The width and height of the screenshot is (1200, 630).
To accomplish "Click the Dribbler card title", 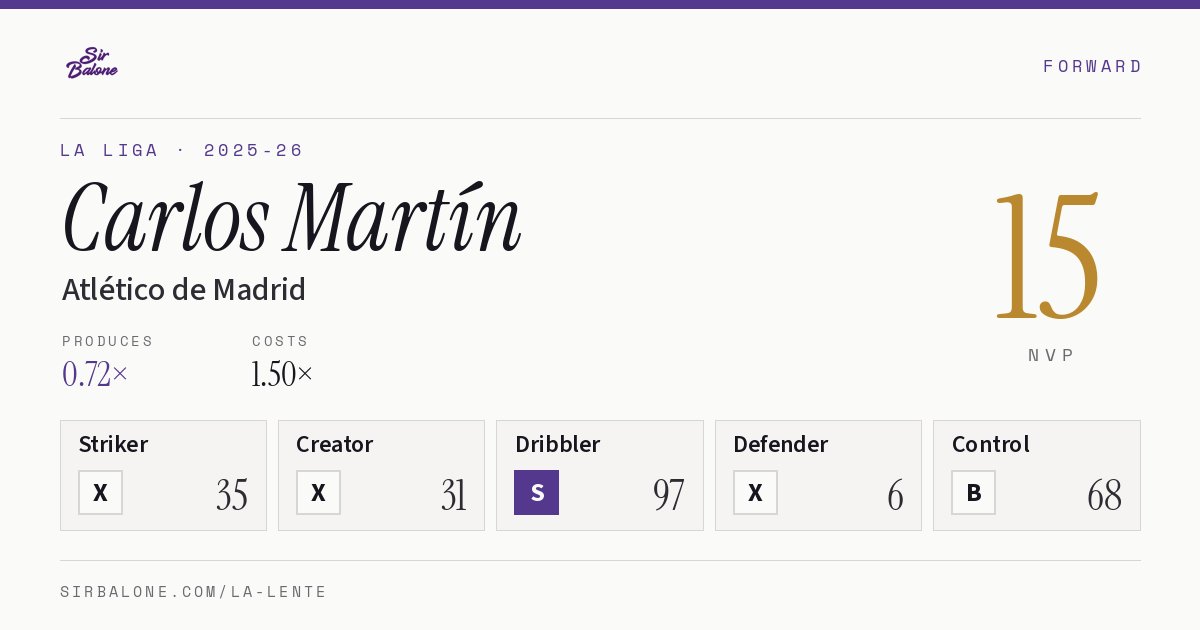I will [x=557, y=444].
